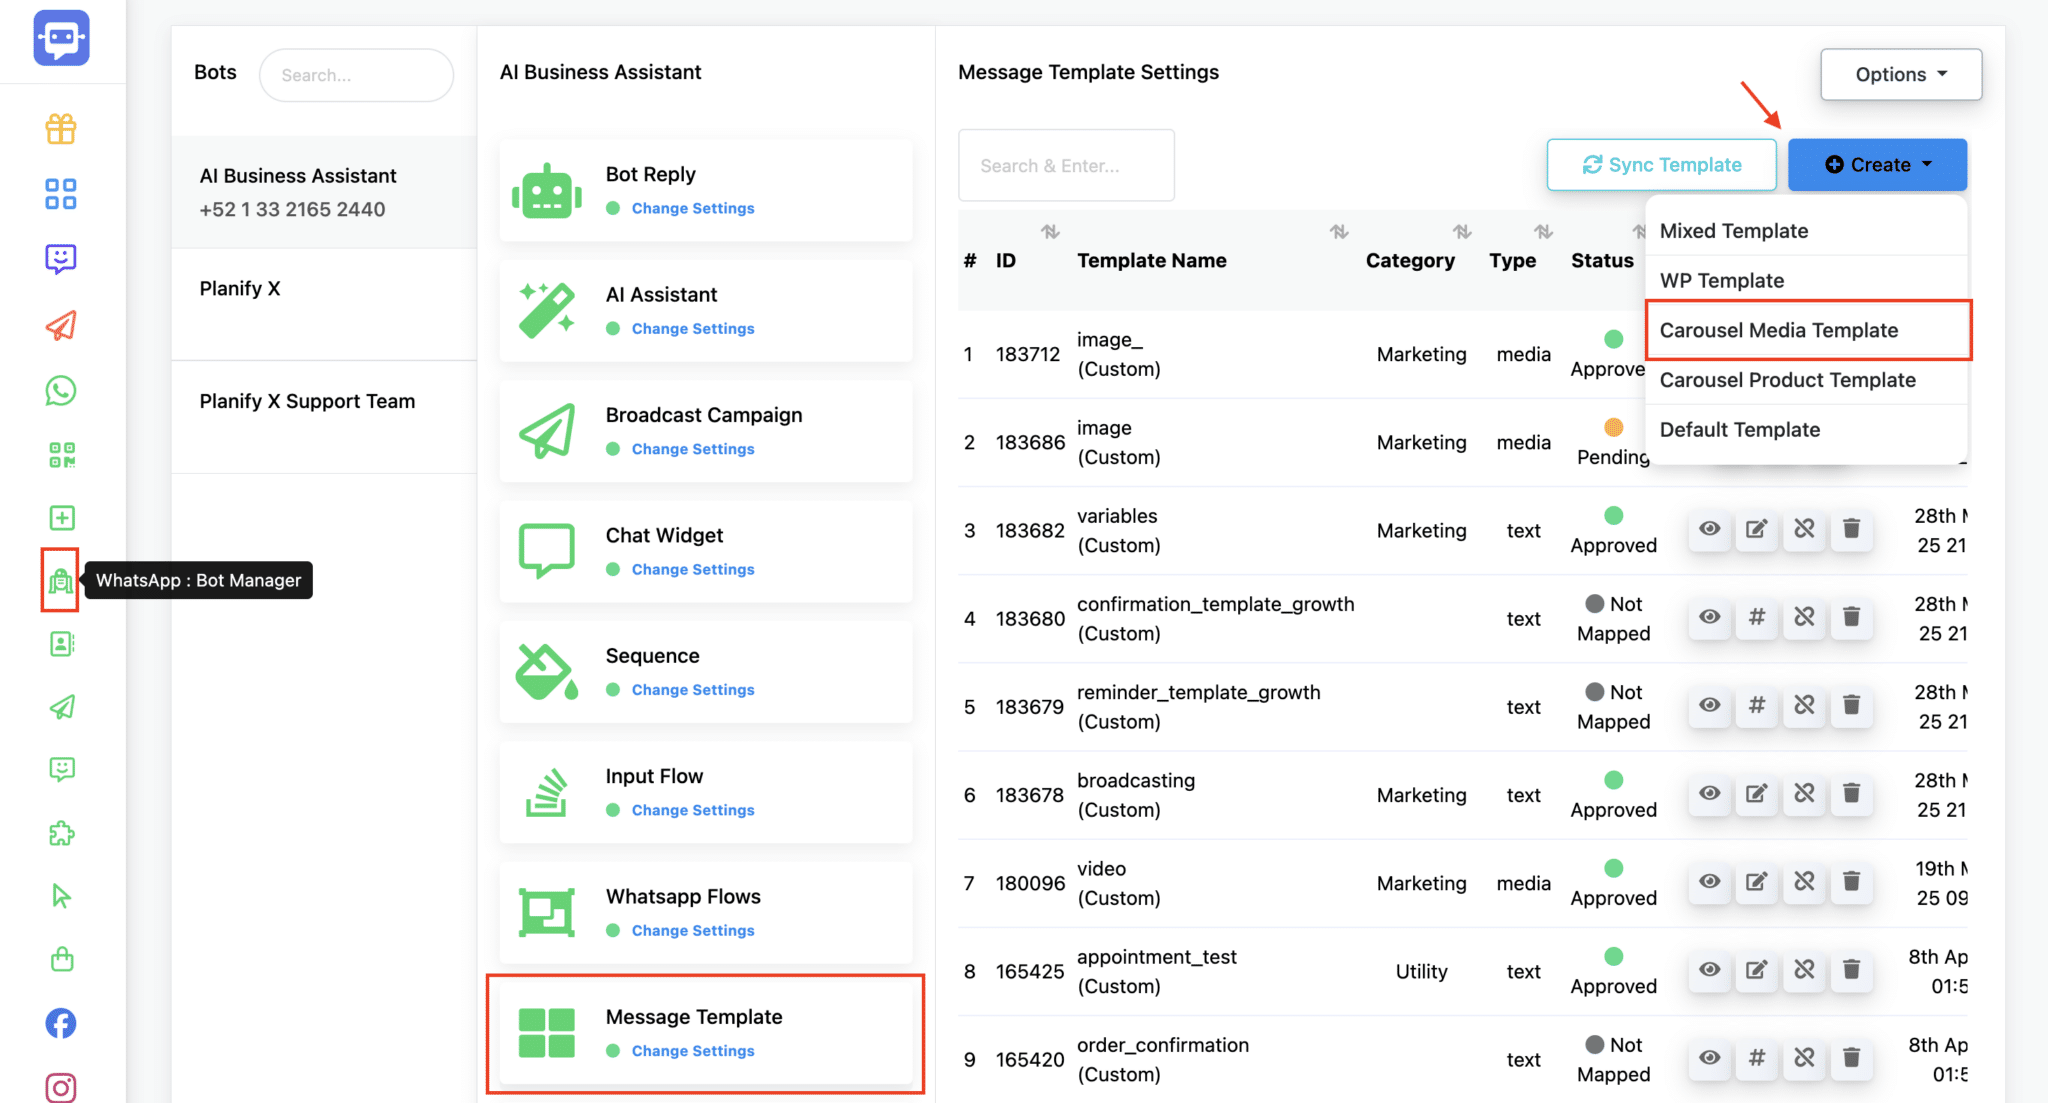Expand the Options dropdown
2048x1103 pixels.
(1901, 74)
